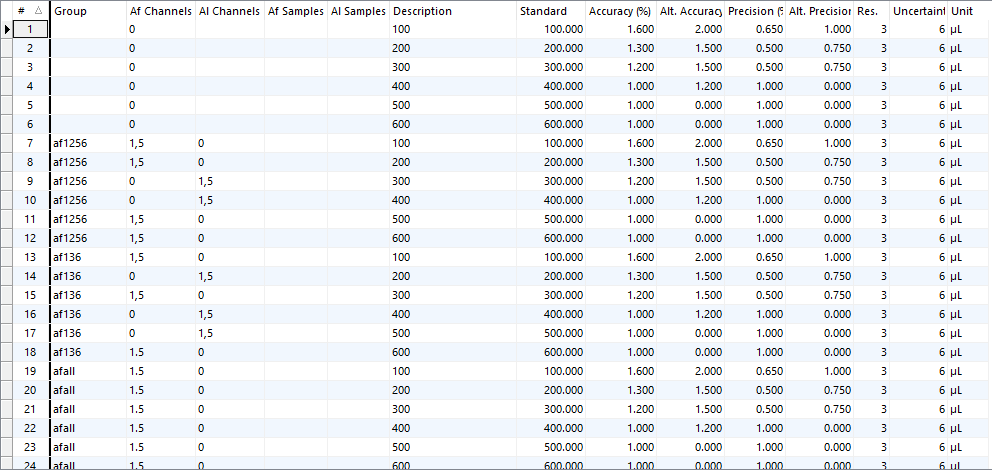Click the empty Af Samples cell in row 5
992x470 pixels.
pos(295,105)
